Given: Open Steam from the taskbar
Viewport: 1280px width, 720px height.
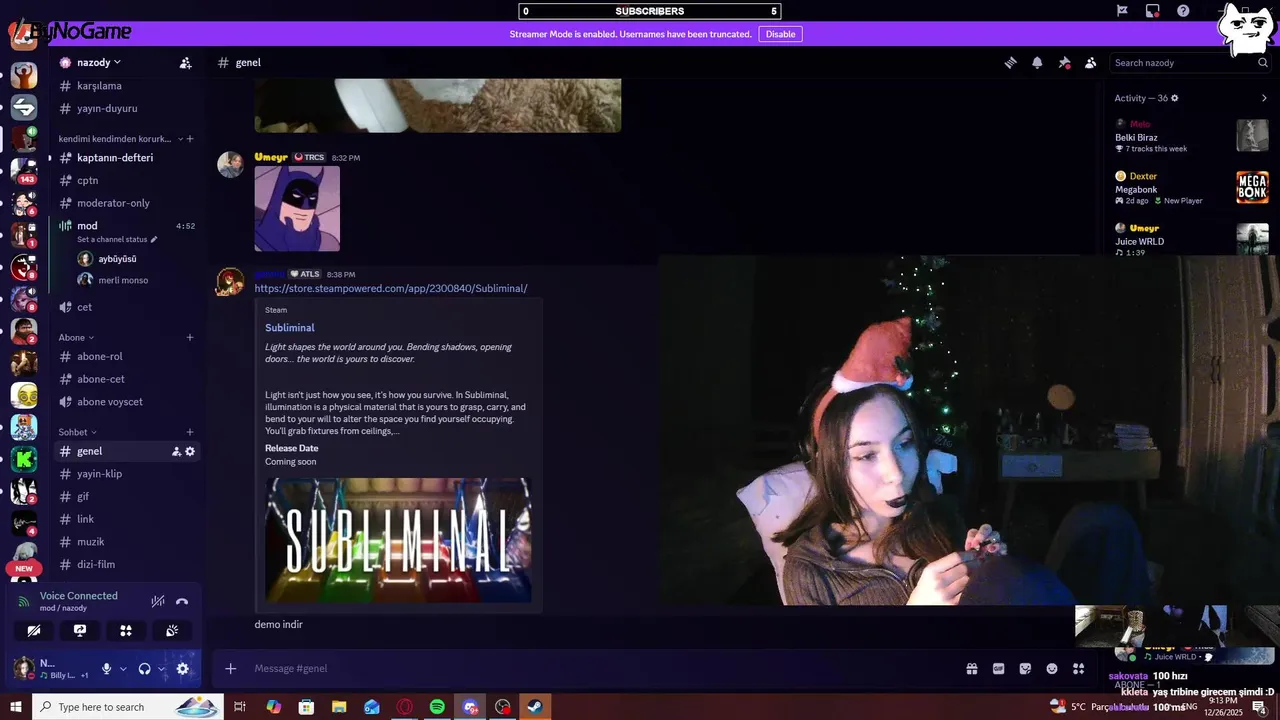Looking at the screenshot, I should click(x=536, y=707).
